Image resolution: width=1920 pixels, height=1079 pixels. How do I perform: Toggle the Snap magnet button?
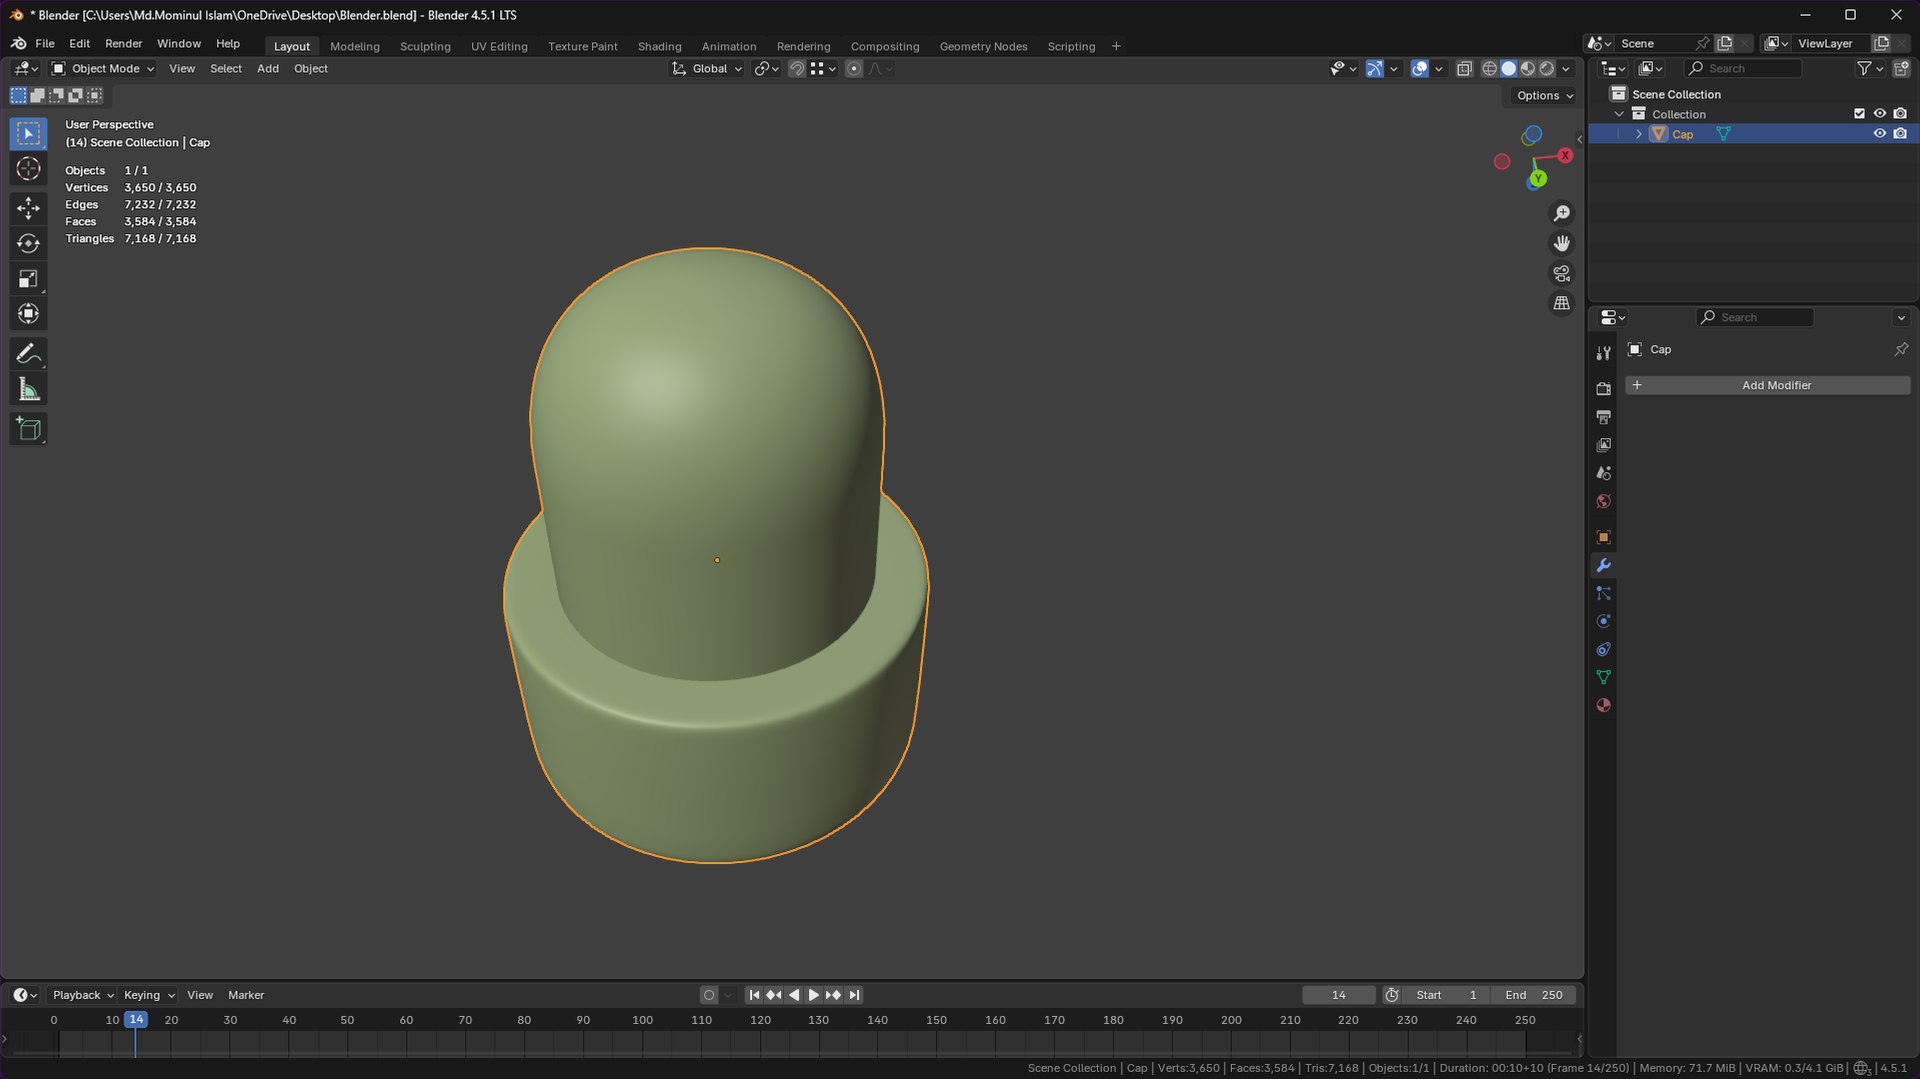point(796,68)
